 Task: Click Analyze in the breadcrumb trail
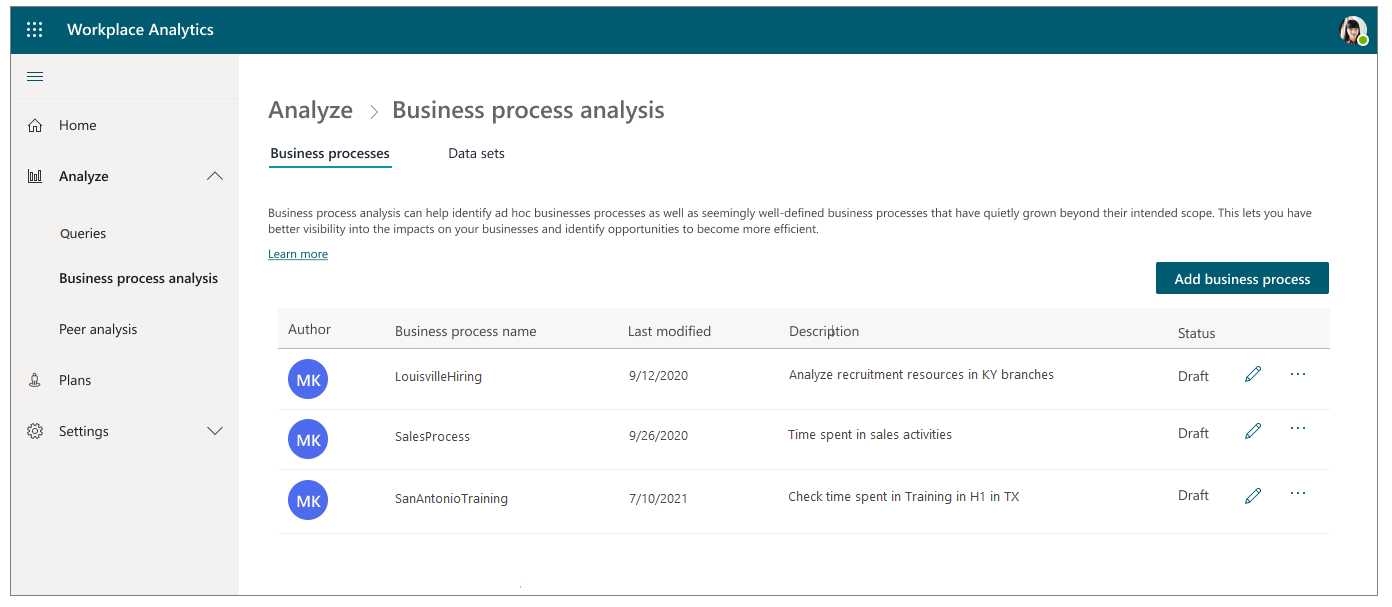pos(310,110)
